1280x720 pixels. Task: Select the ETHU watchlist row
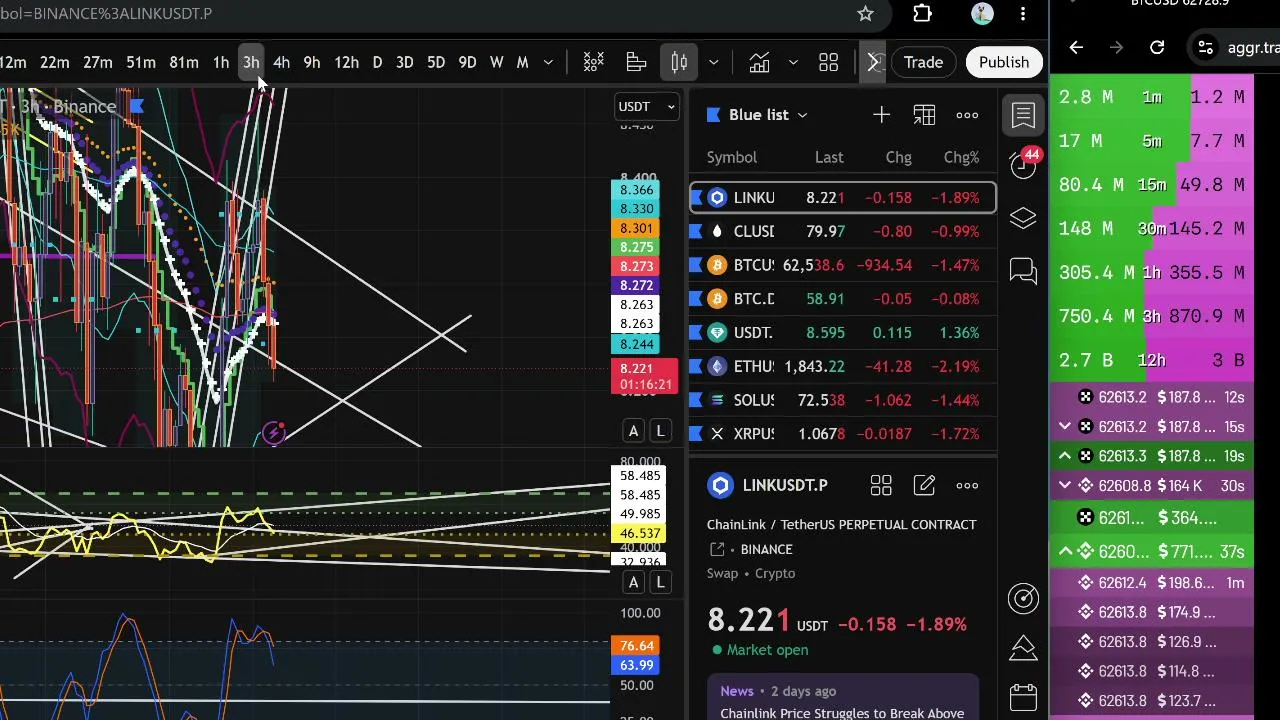[x=843, y=367]
